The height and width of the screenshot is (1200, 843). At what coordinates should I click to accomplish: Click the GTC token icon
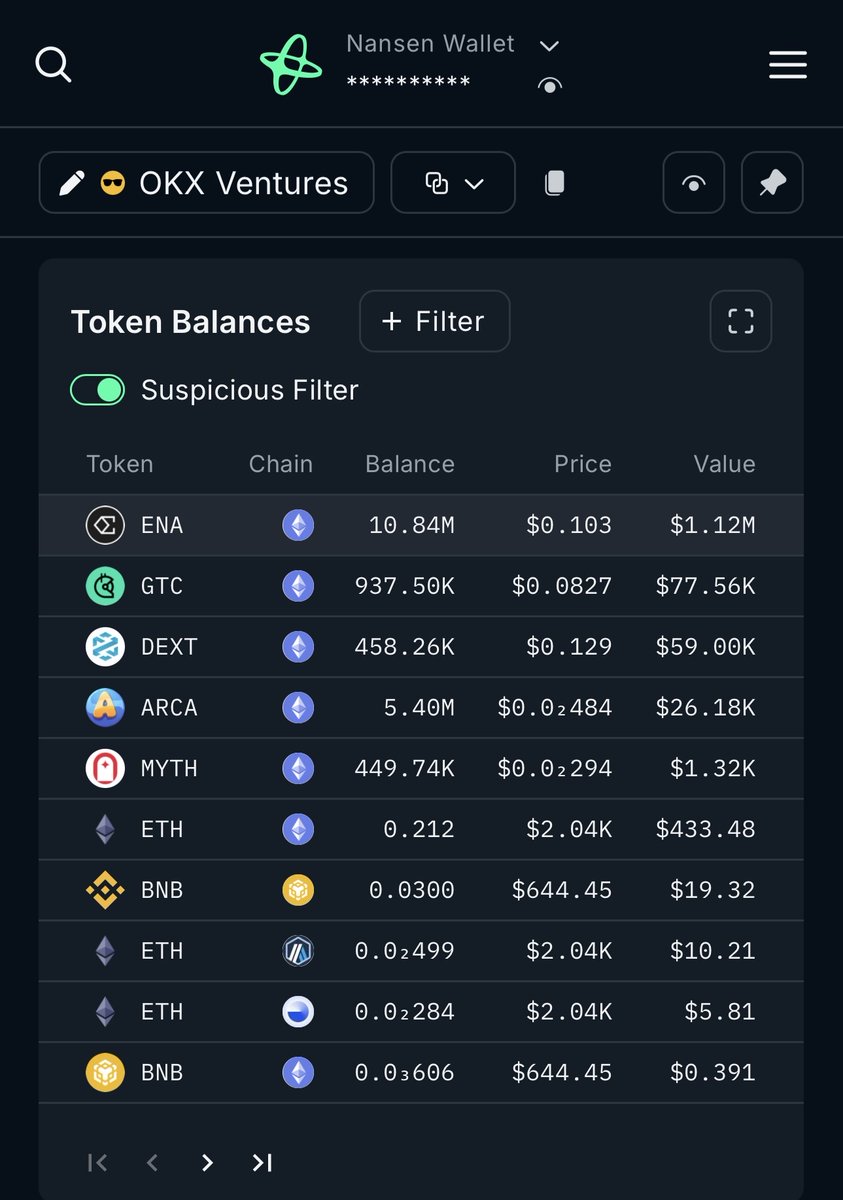[105, 586]
